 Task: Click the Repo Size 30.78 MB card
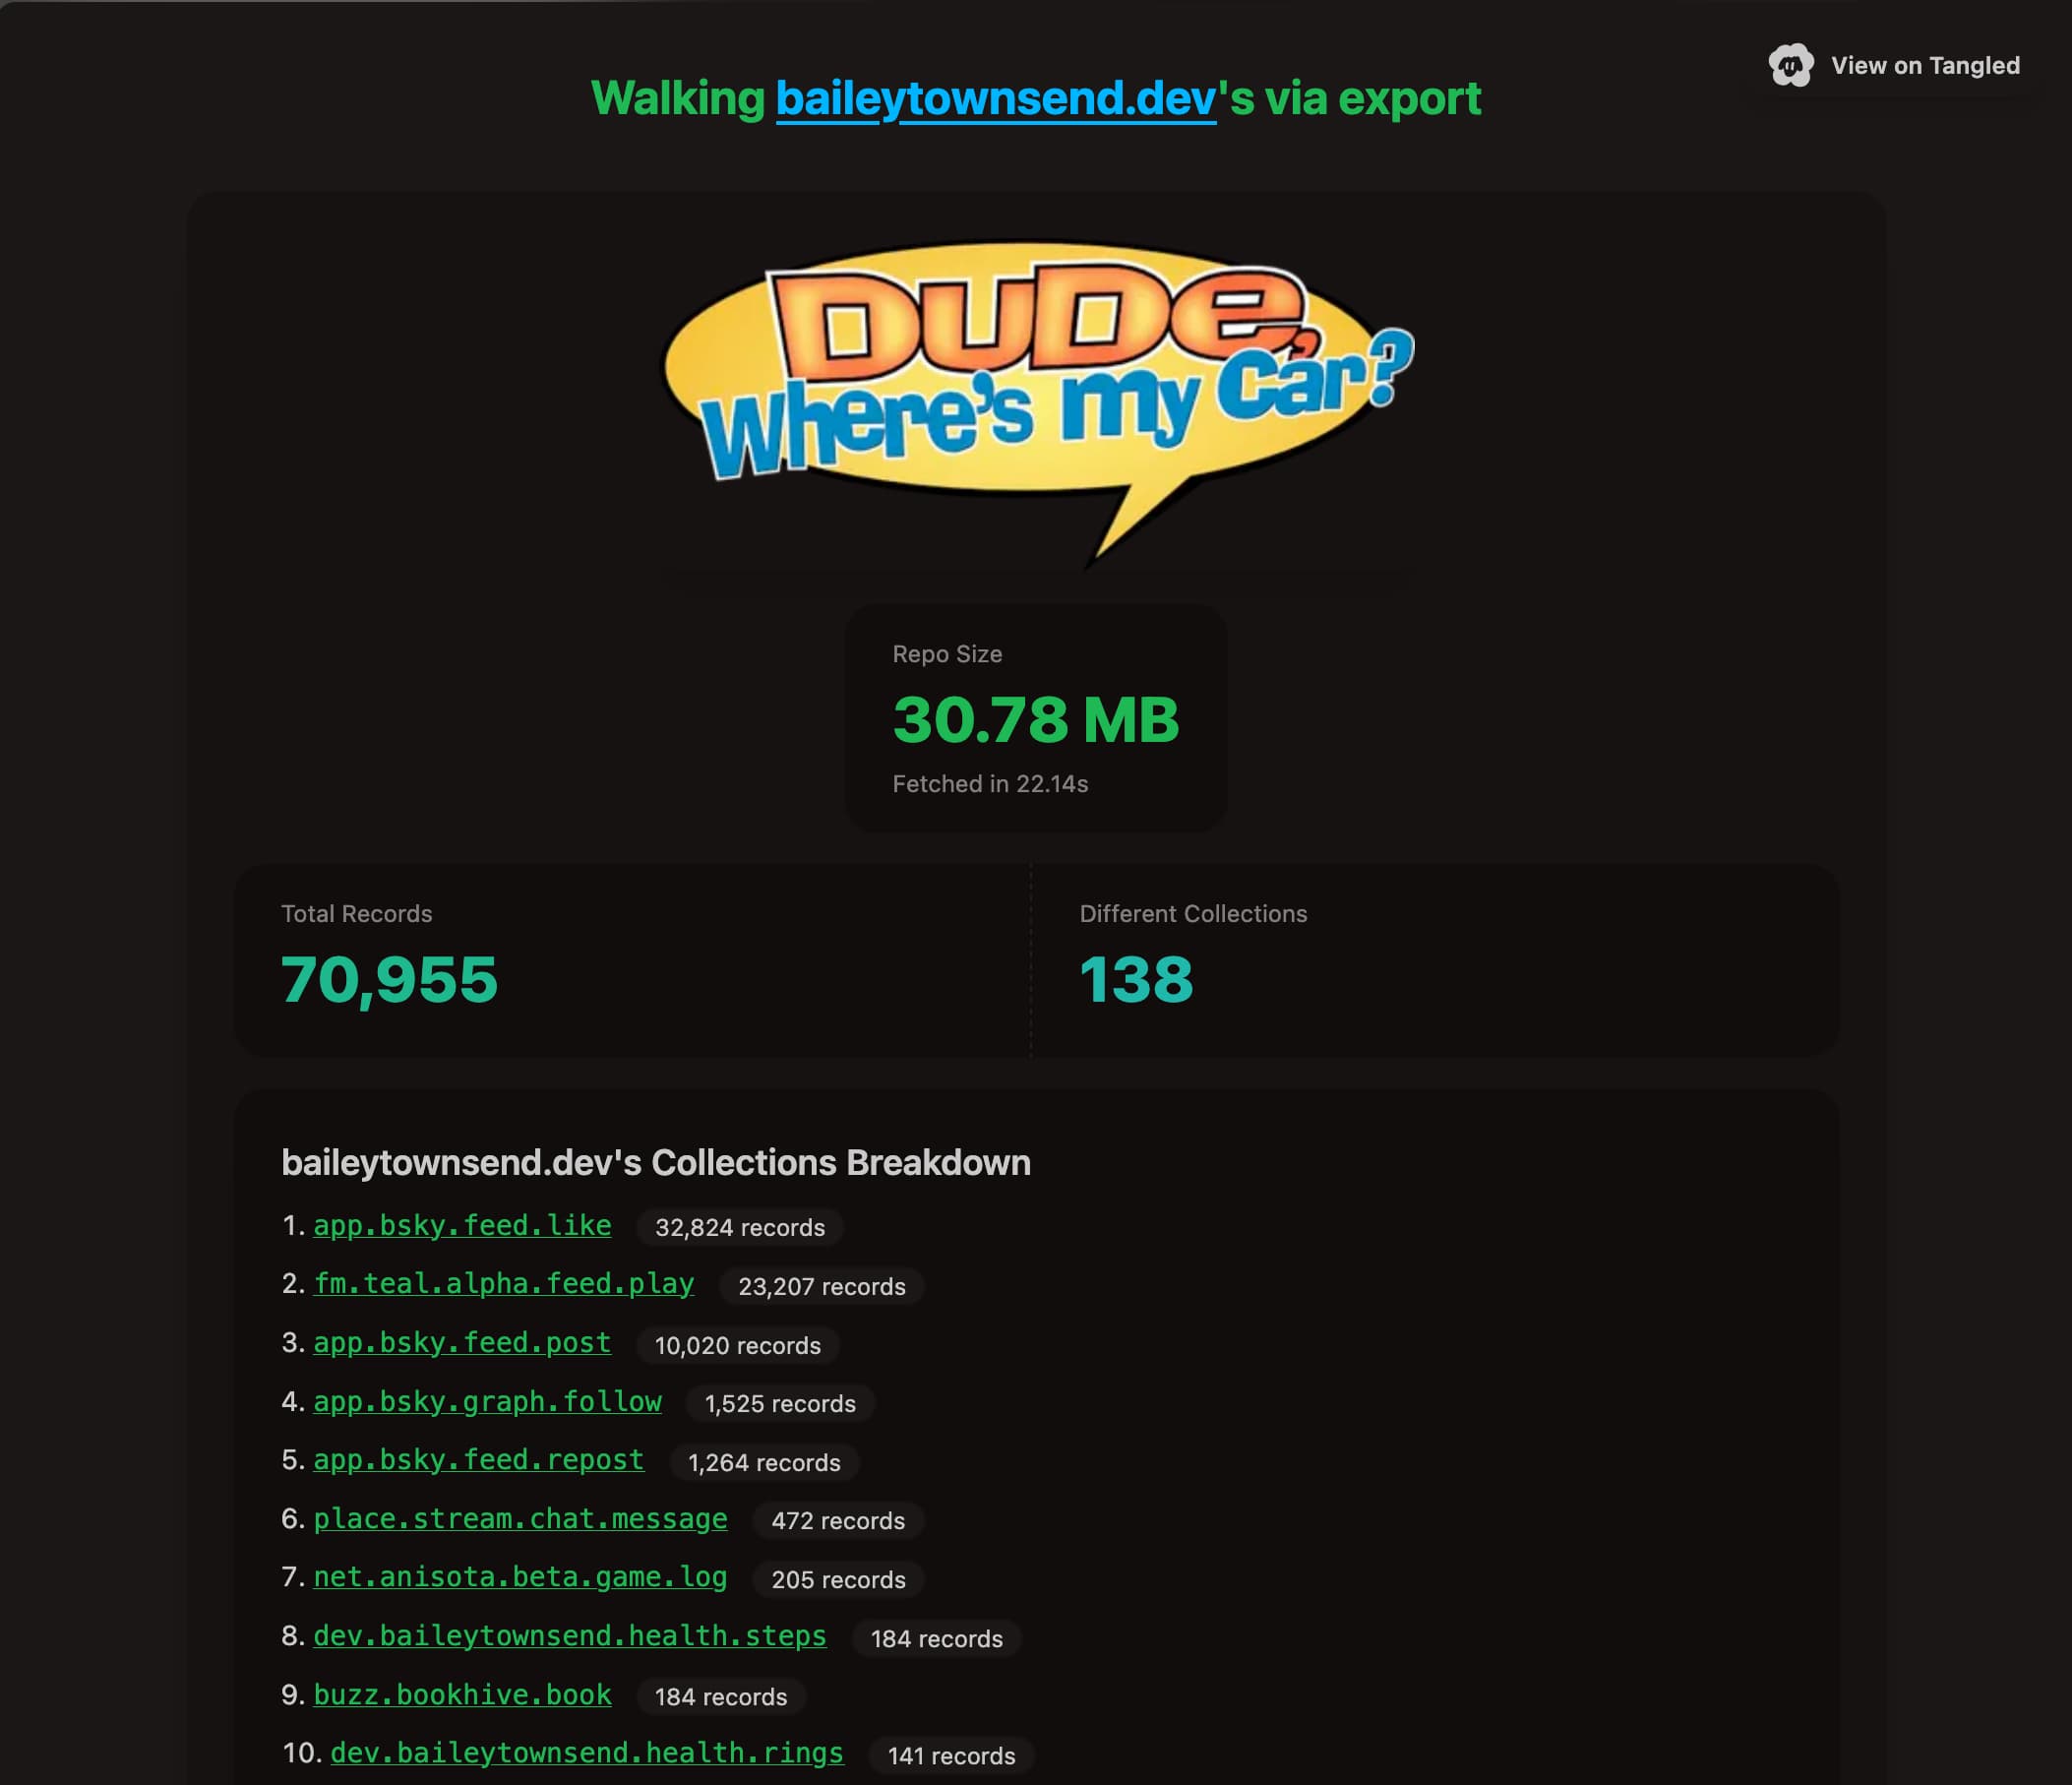1035,719
